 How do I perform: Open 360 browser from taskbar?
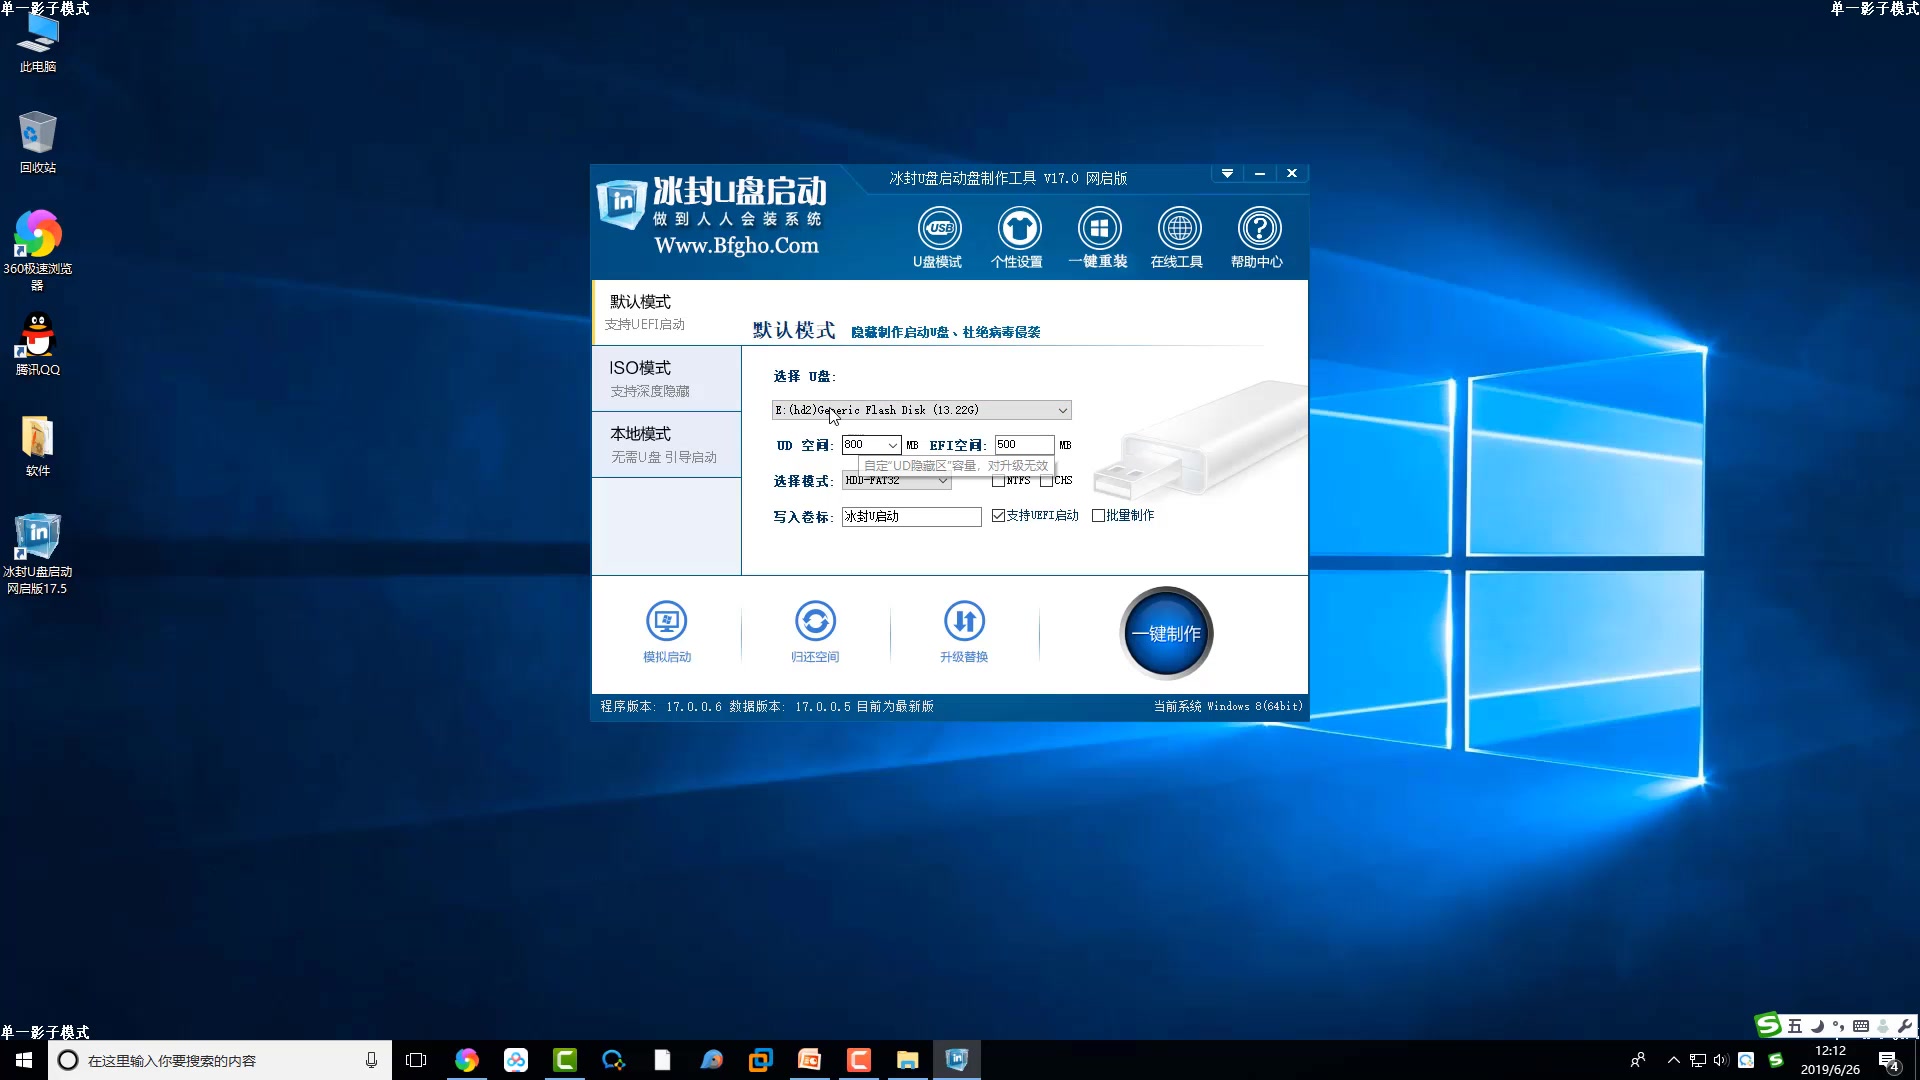[467, 1060]
